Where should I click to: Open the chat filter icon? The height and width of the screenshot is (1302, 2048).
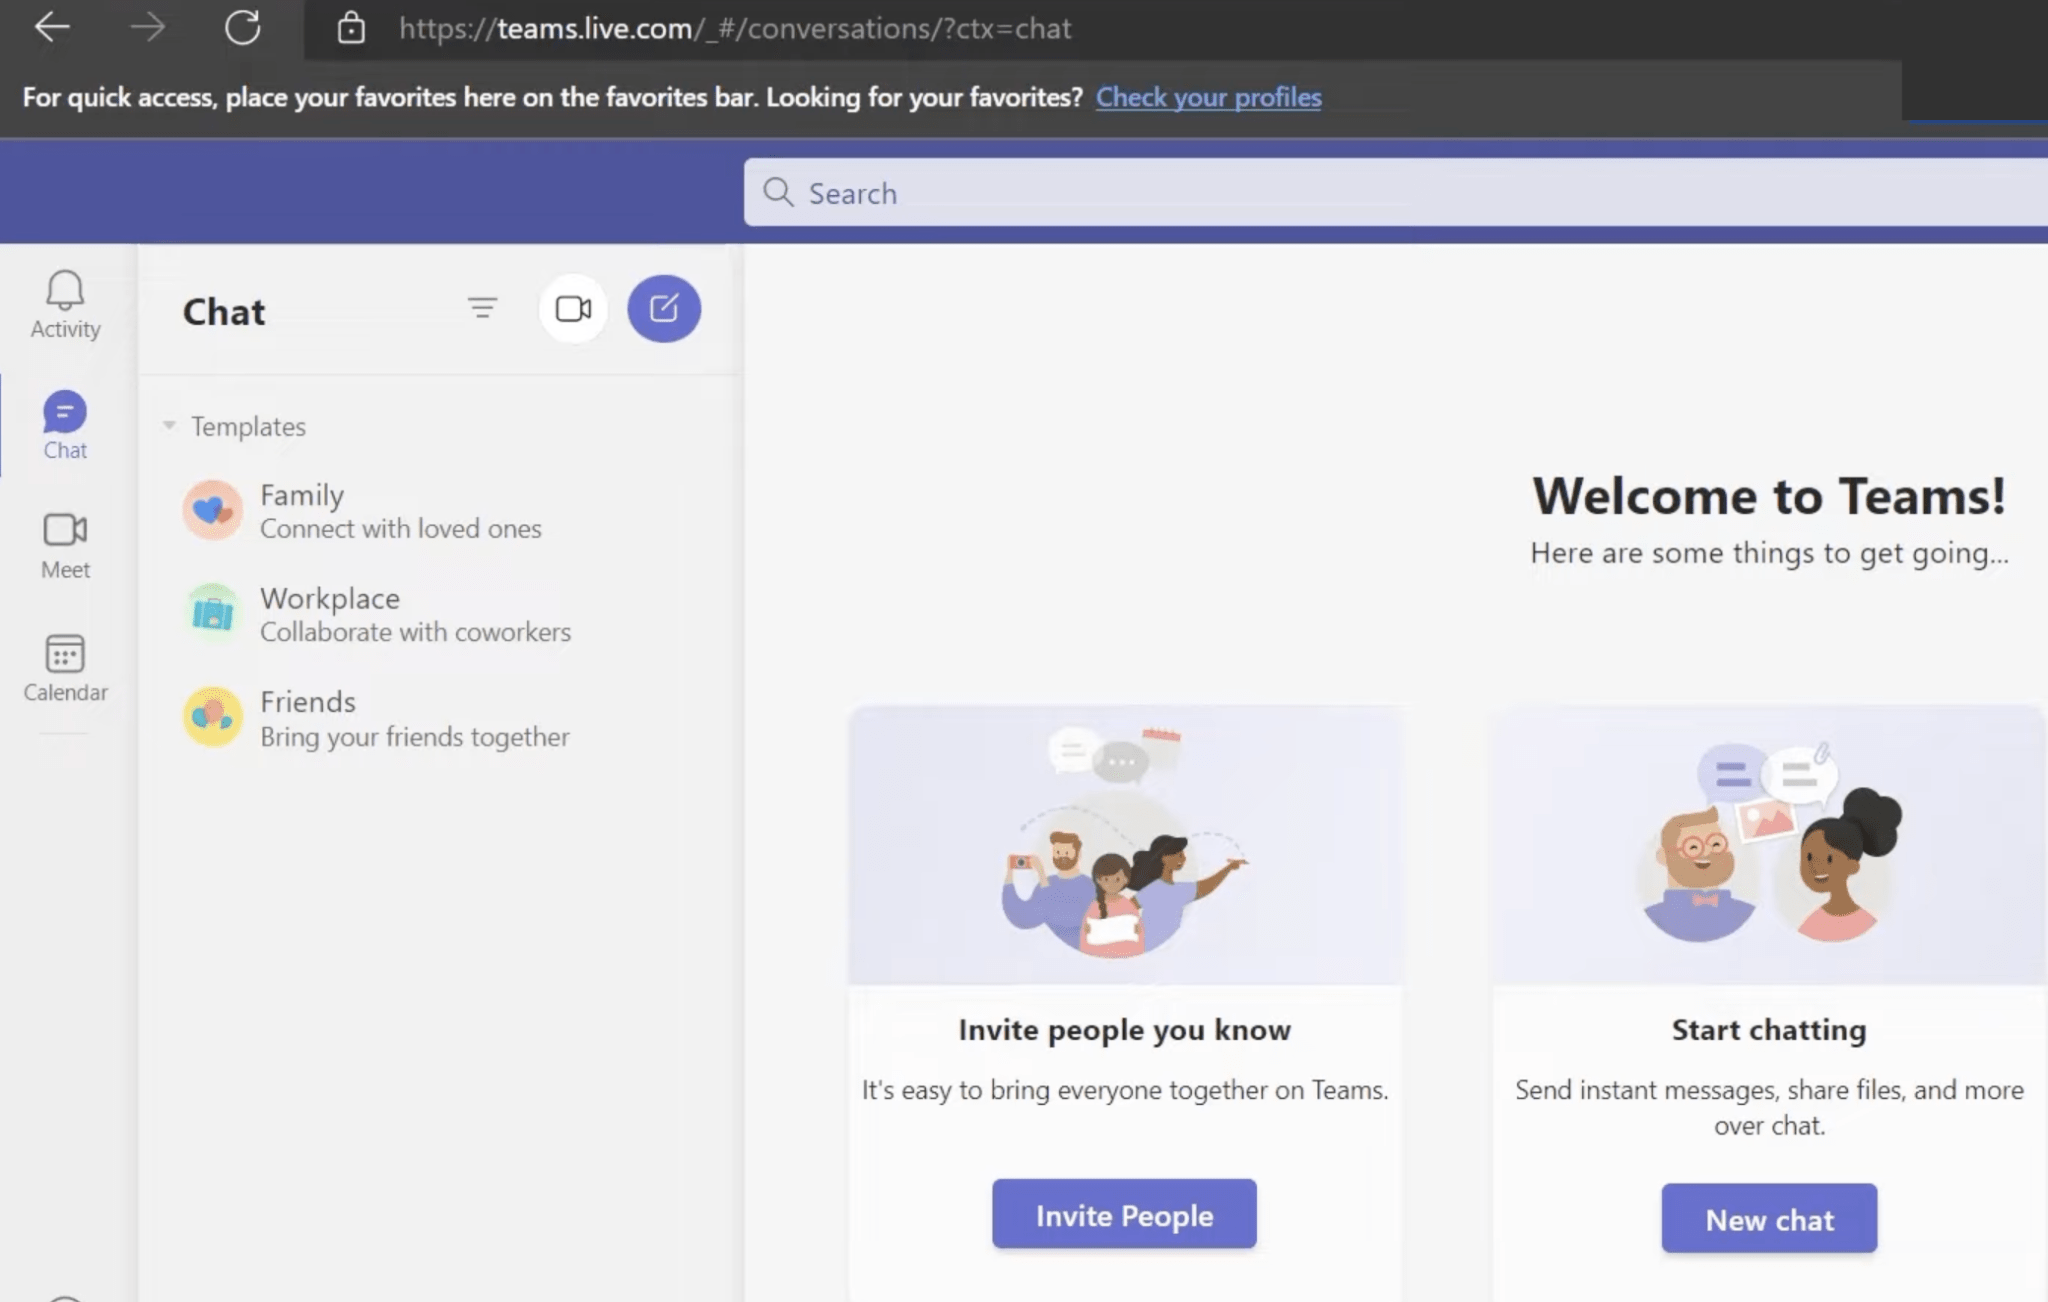pos(483,309)
